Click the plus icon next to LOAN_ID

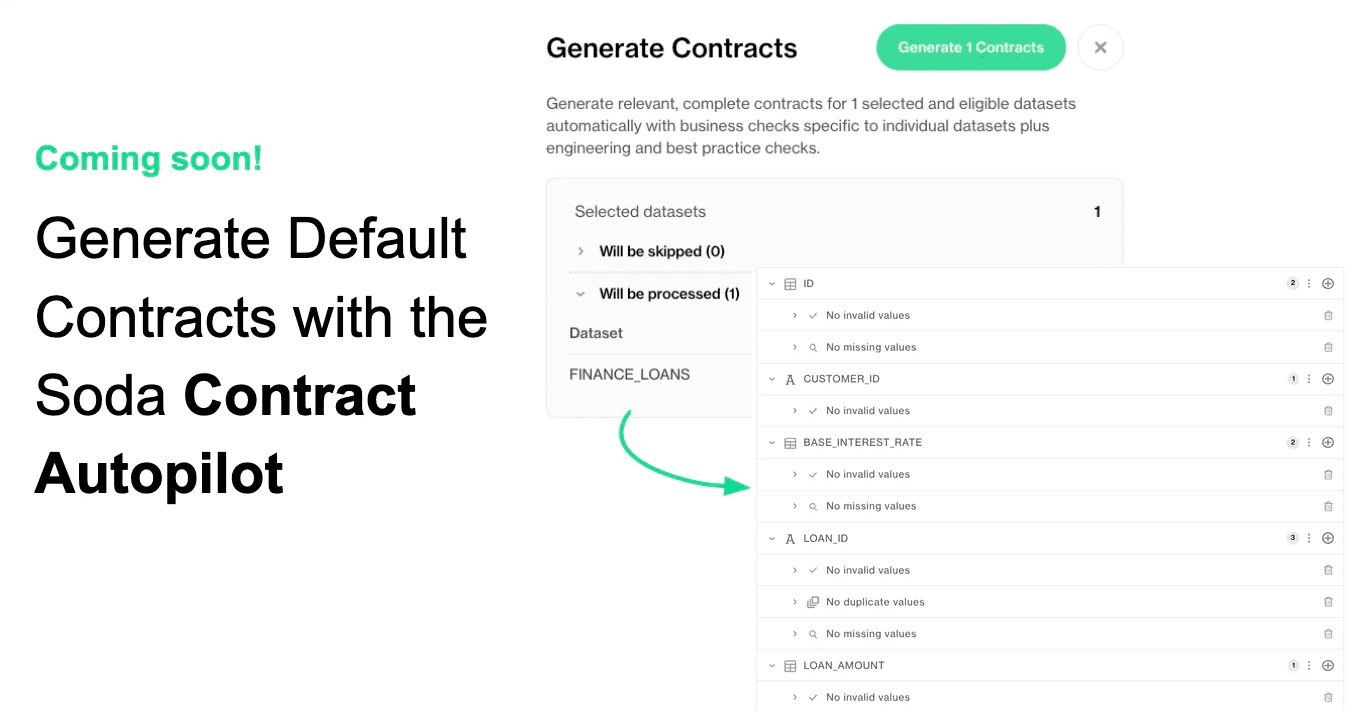1328,538
